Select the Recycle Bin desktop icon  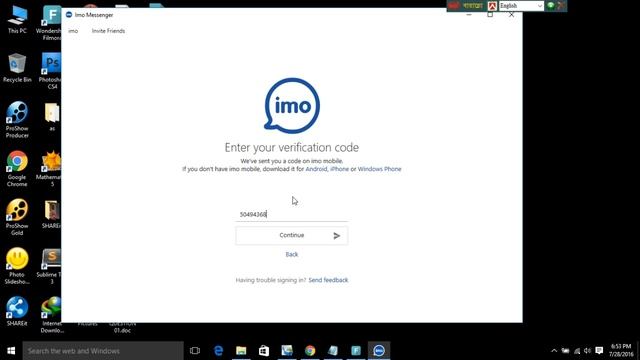[x=17, y=68]
